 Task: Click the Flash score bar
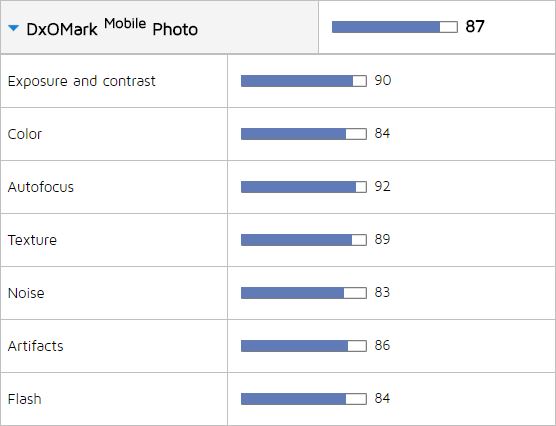pos(304,399)
